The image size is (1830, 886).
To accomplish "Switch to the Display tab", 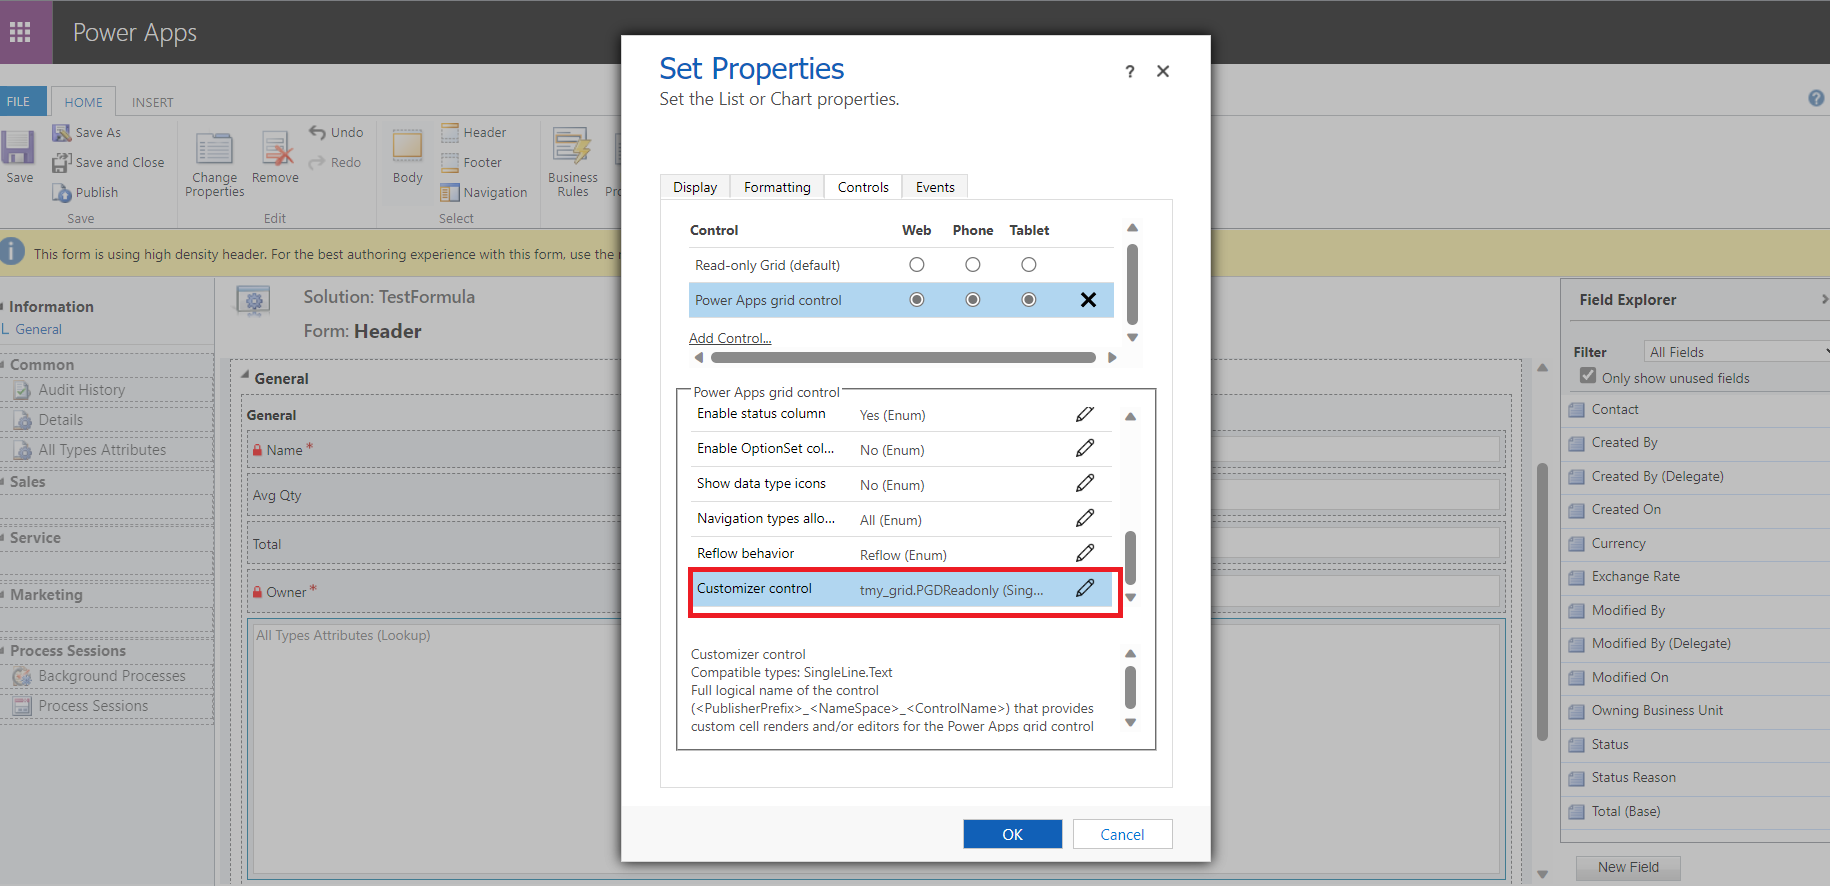I will pyautogui.click(x=695, y=187).
